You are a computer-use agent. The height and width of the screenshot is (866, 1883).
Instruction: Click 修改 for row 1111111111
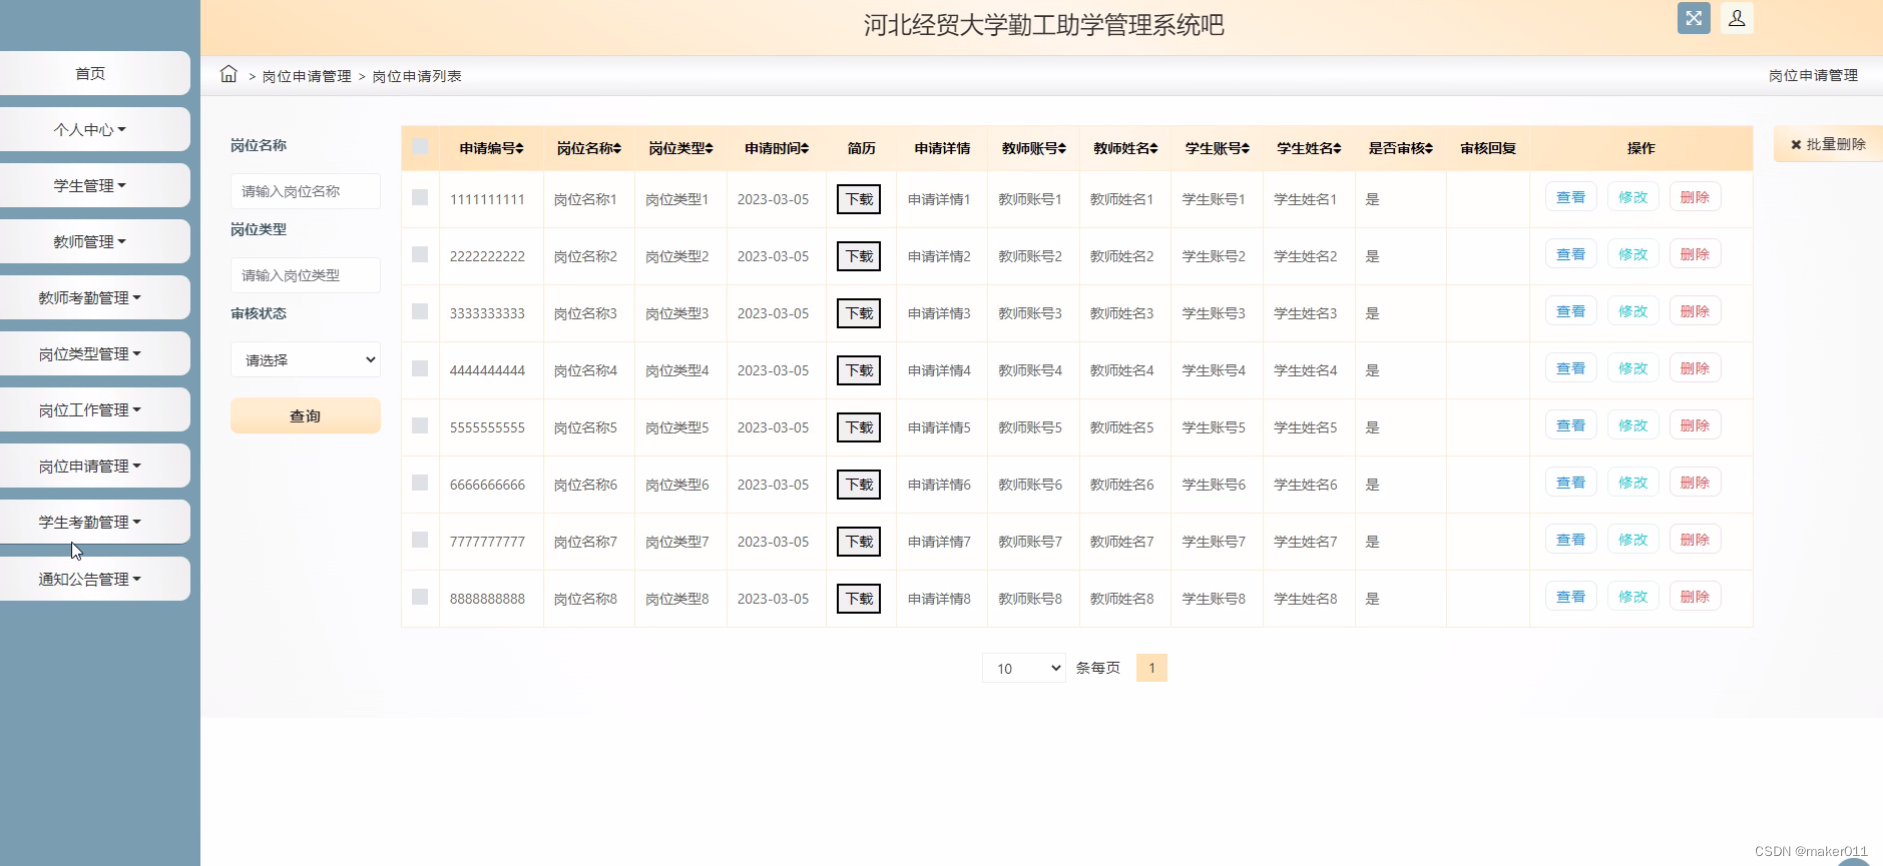click(x=1633, y=197)
